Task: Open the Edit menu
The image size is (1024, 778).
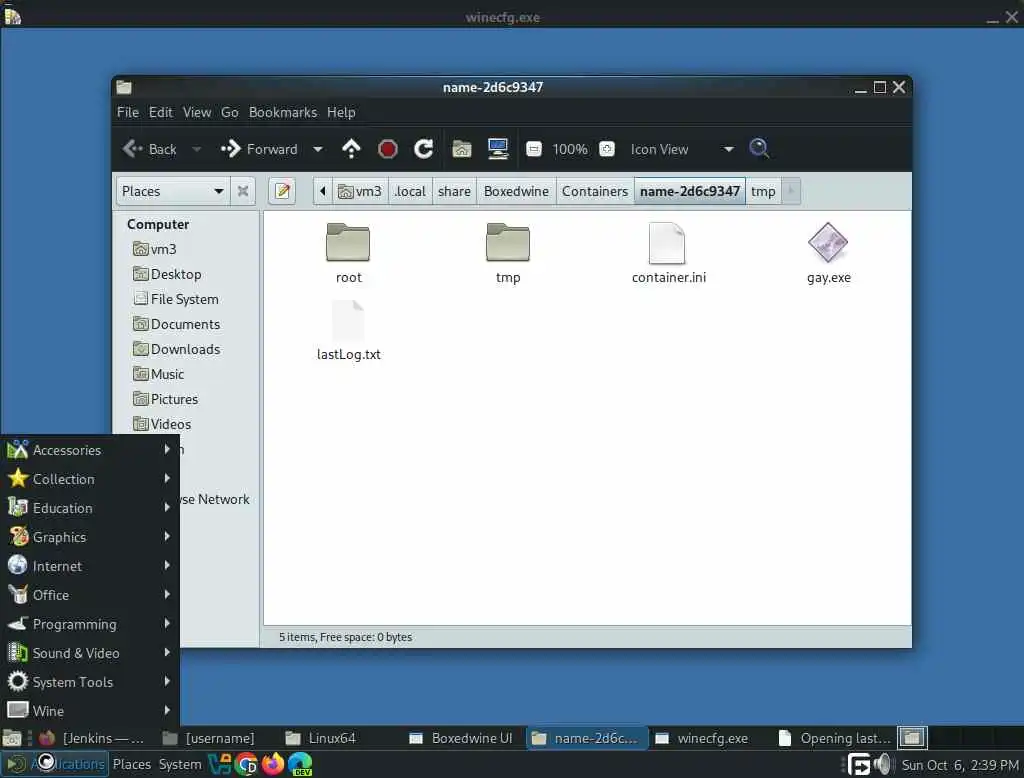Action: pos(161,112)
